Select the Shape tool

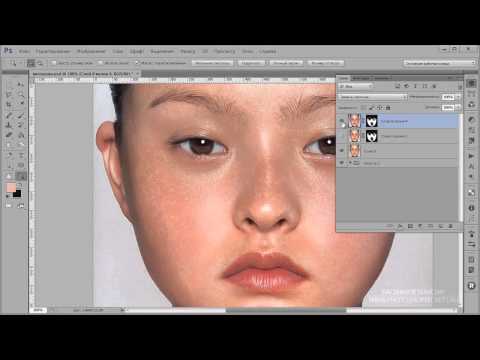pos(21,165)
